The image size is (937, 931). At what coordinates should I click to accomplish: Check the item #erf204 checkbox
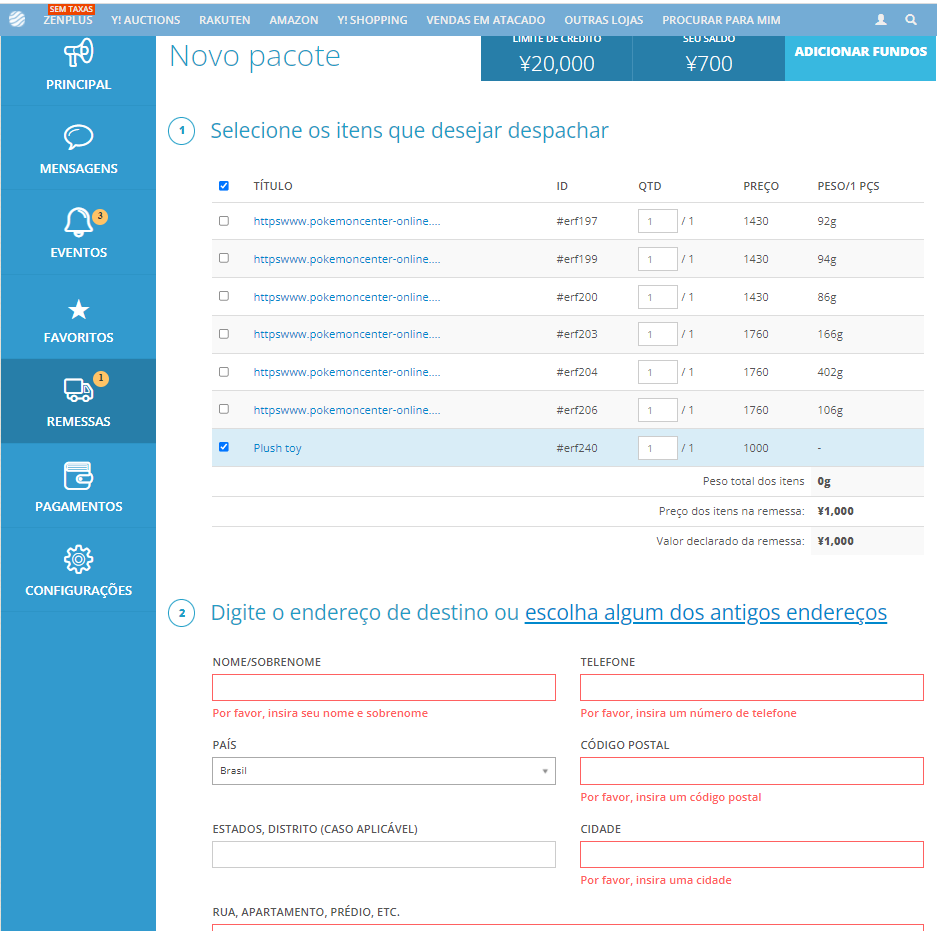pos(223,372)
